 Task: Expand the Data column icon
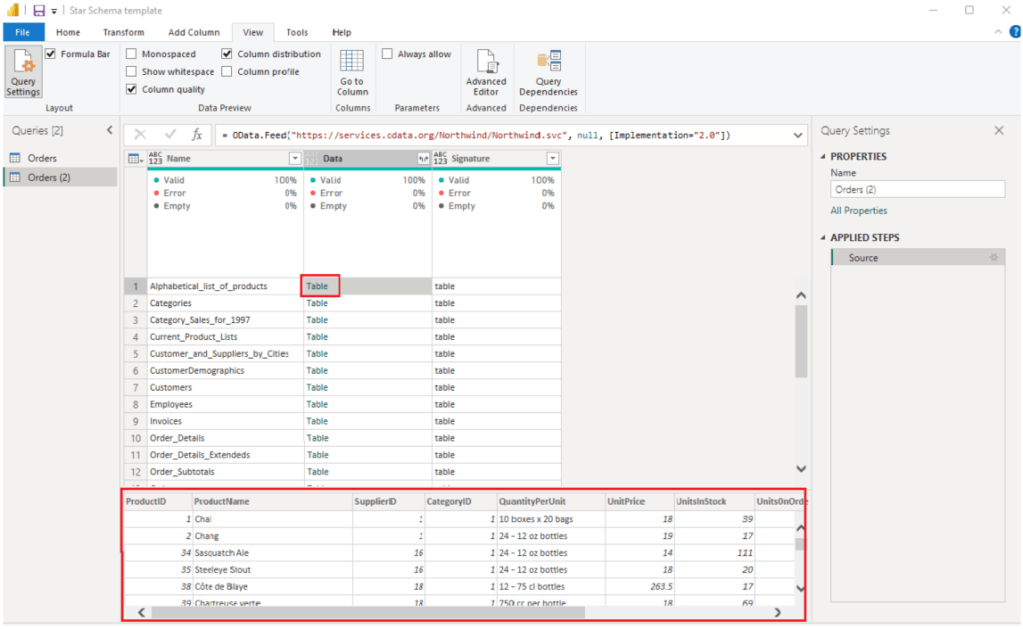click(423, 159)
